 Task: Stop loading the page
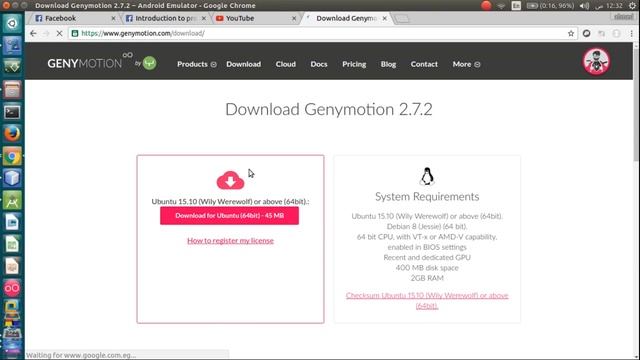(x=59, y=33)
